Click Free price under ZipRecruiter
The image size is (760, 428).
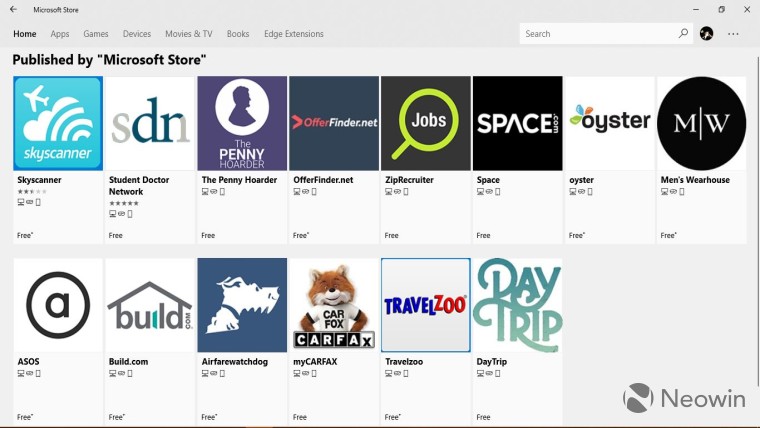392,235
